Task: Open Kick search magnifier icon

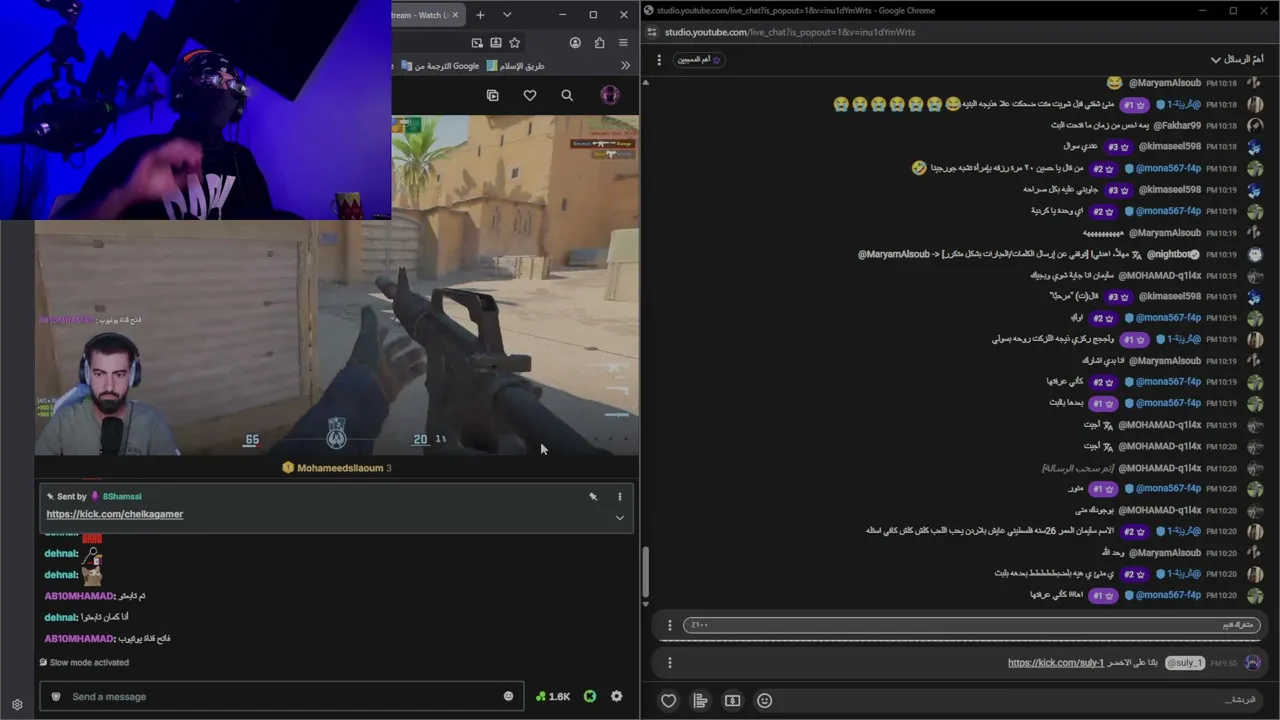Action: coord(567,95)
